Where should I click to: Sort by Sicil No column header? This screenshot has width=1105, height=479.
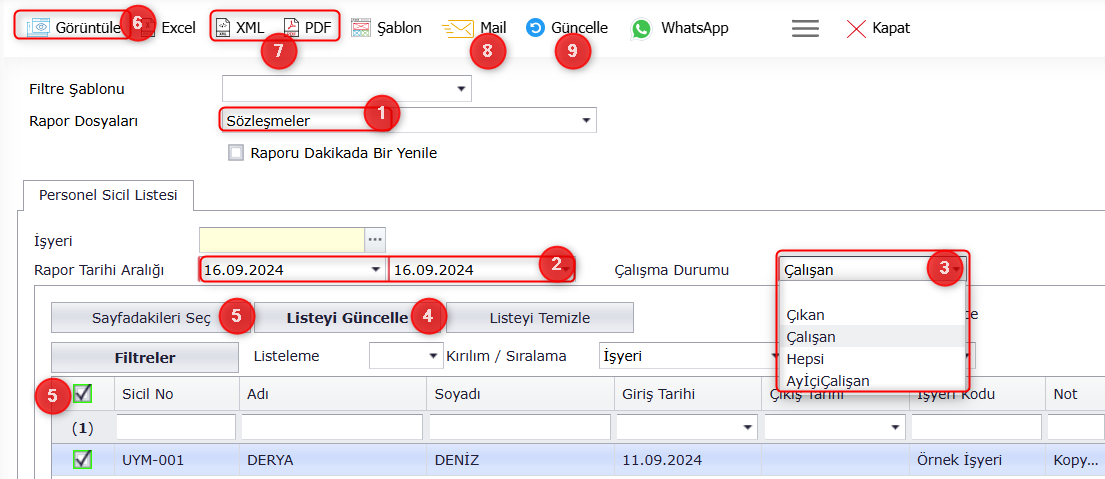[x=177, y=394]
